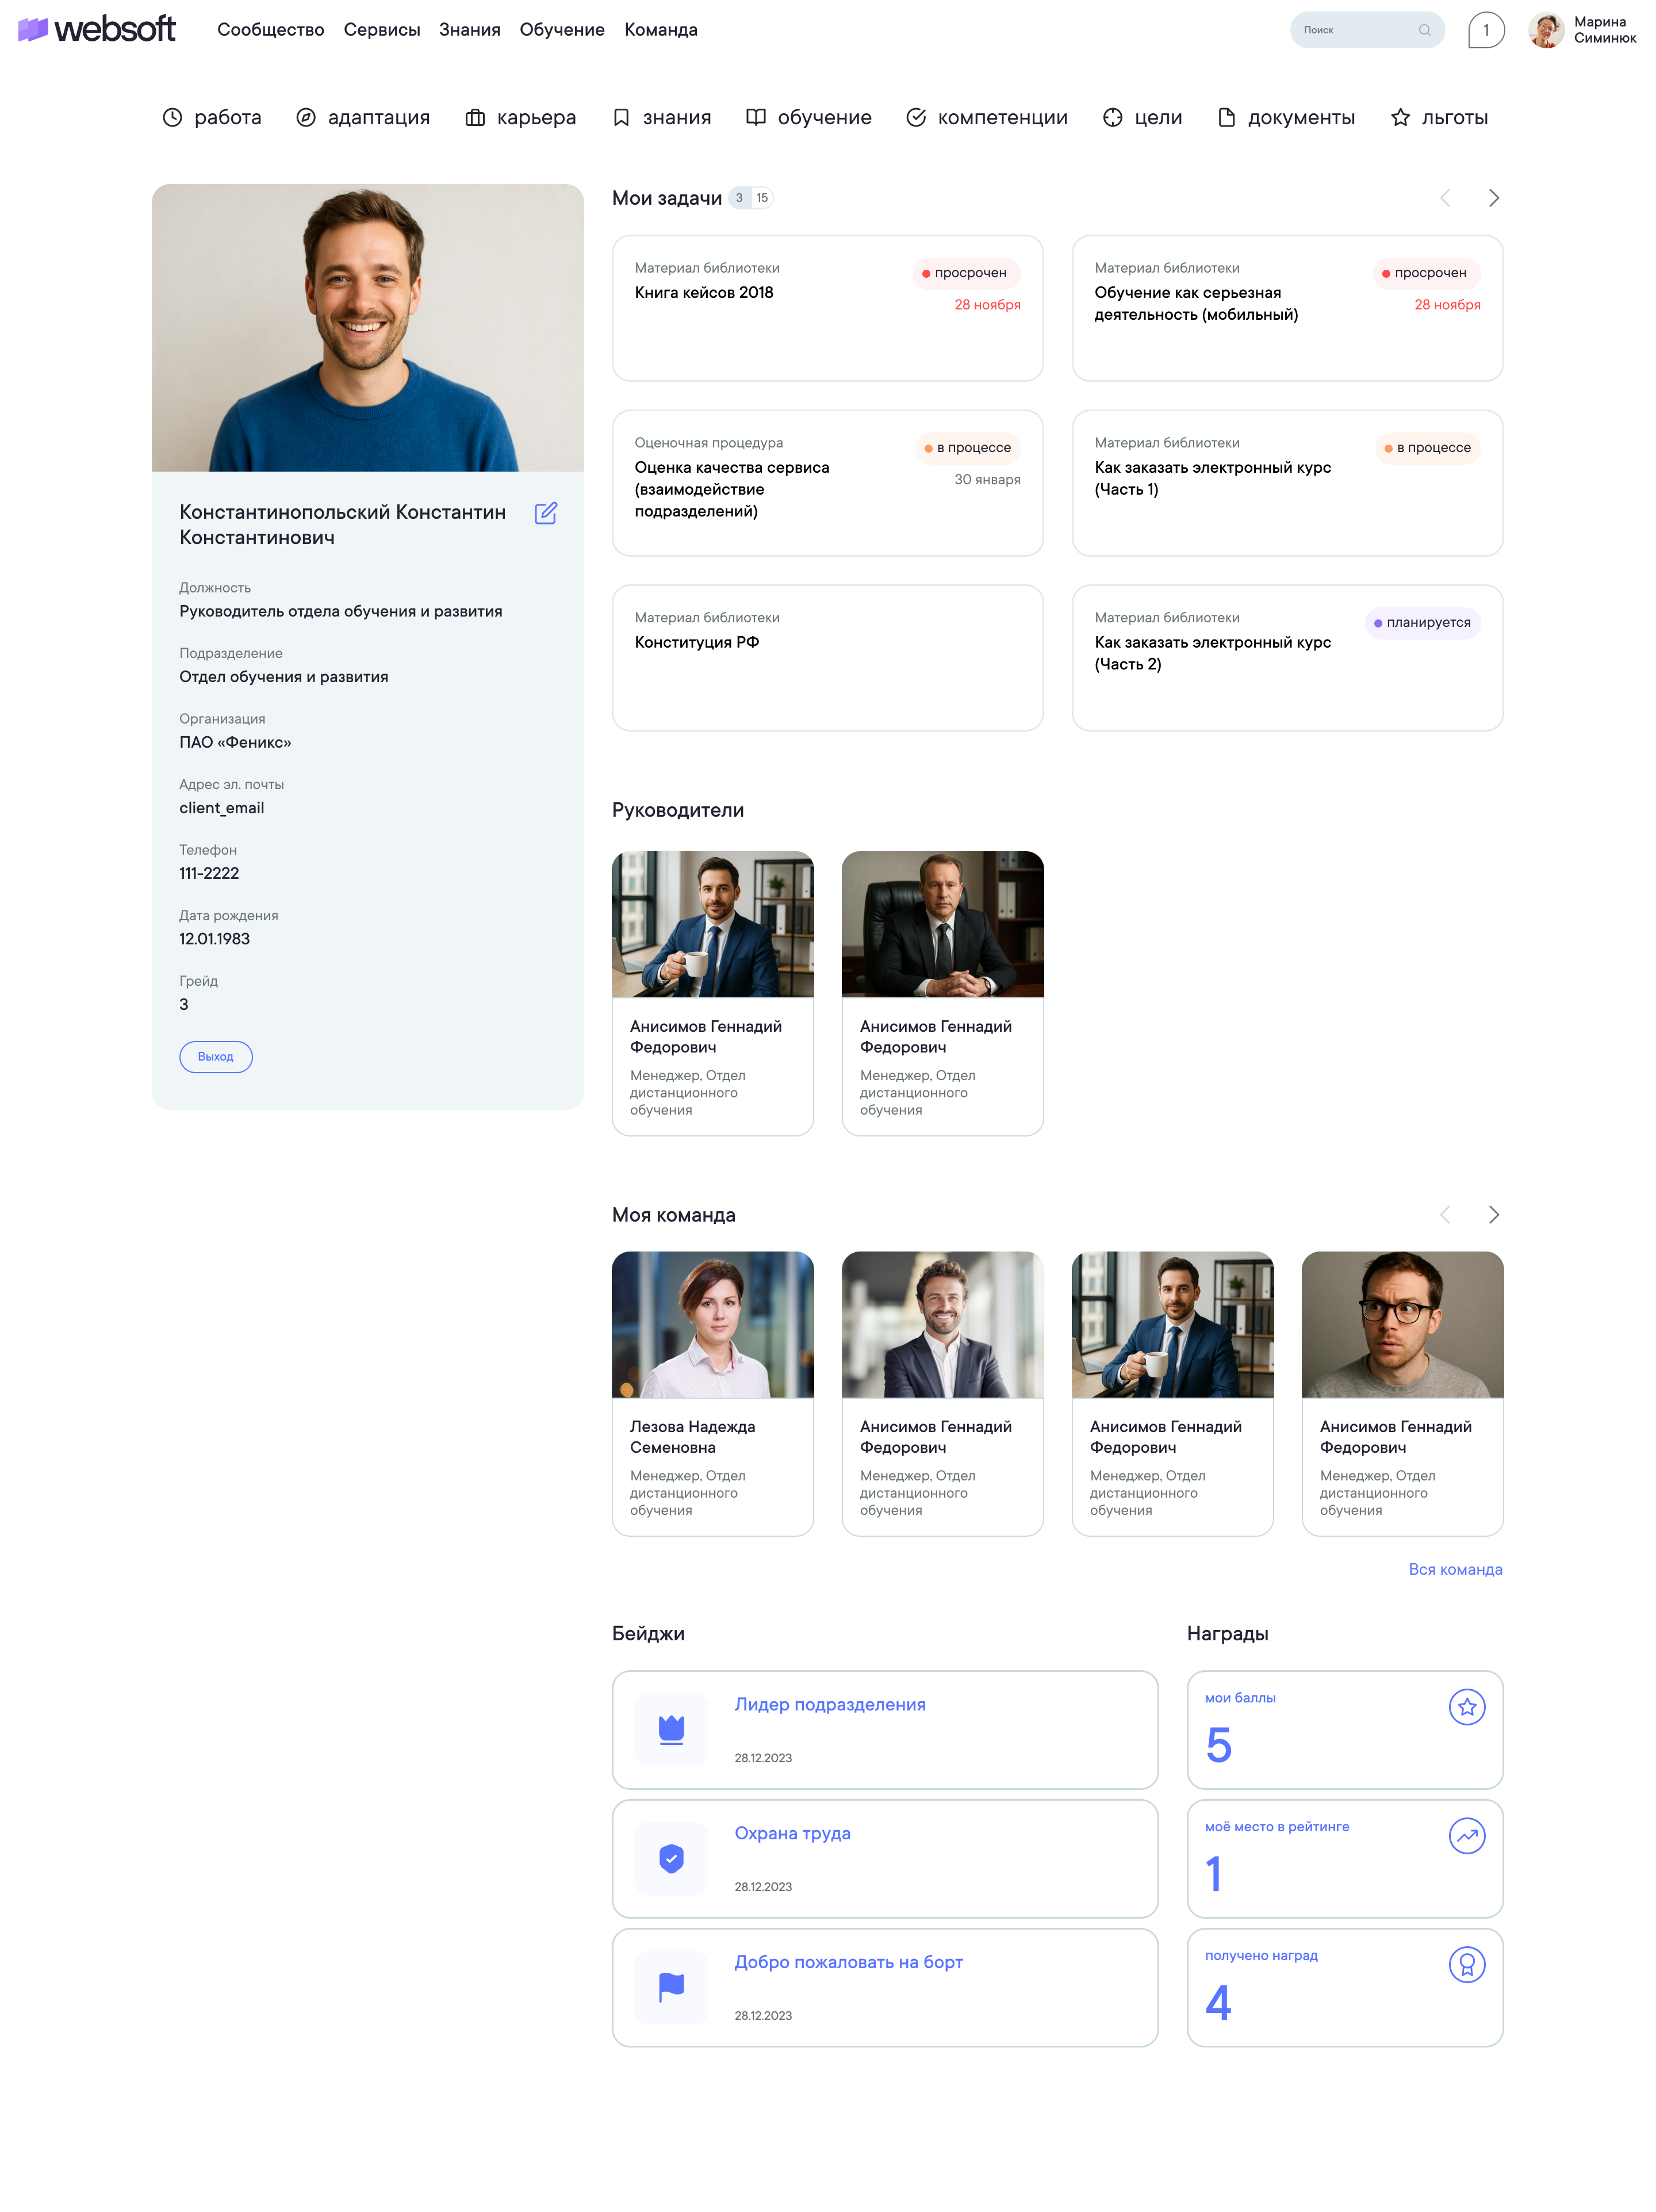Screen dimensions: 1656x2212
Task: Click the edit profile pencil icon
Action: [545, 513]
